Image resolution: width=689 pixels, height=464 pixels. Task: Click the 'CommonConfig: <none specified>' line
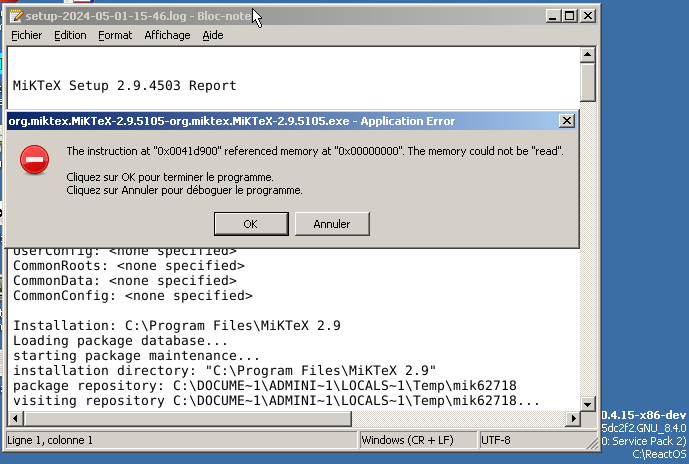[x=133, y=296]
